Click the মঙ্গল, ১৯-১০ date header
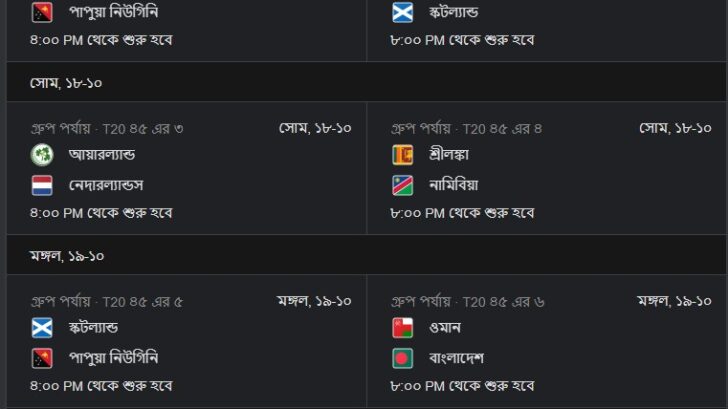The image size is (728, 409). click(x=67, y=256)
